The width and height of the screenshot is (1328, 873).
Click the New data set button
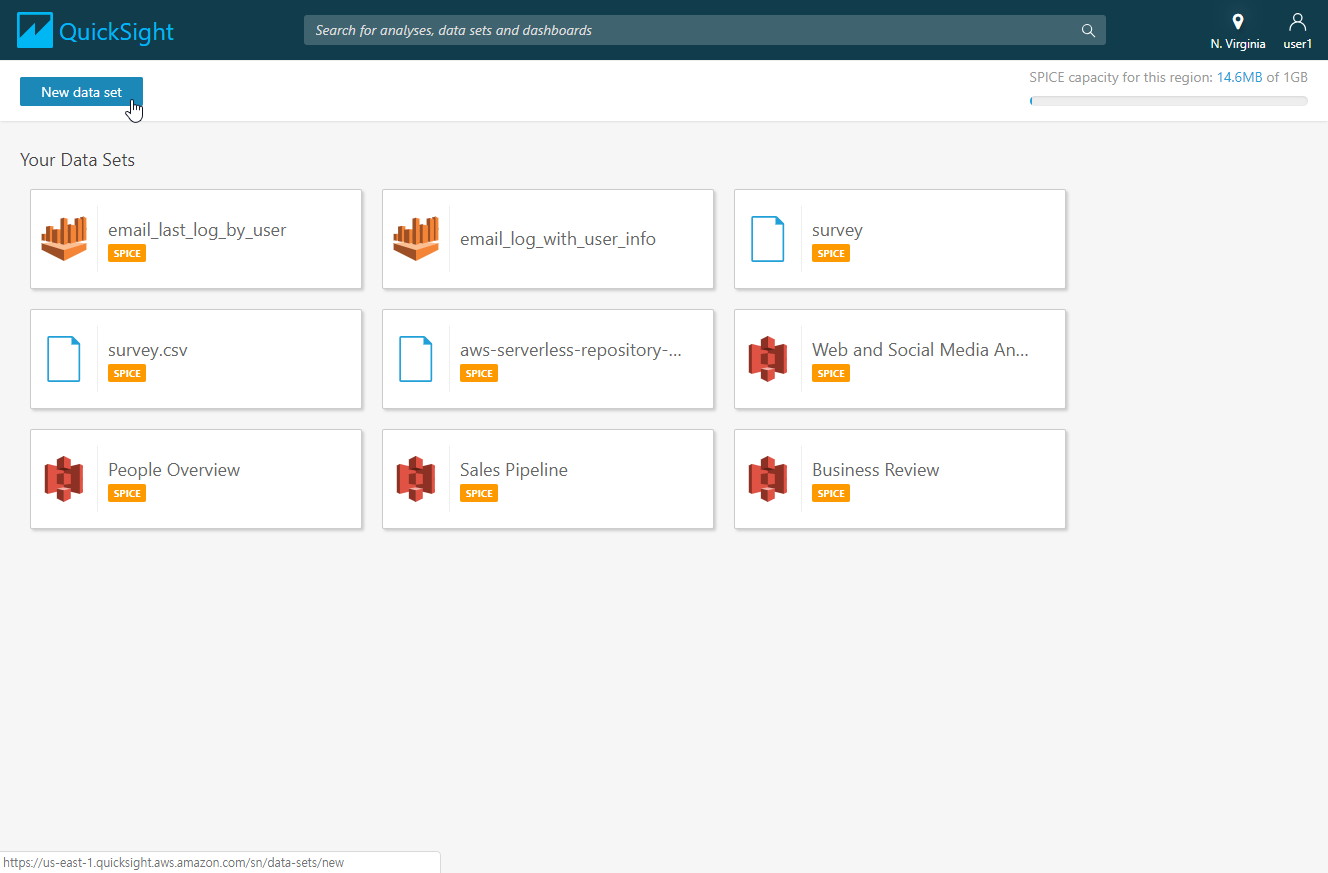coord(82,92)
